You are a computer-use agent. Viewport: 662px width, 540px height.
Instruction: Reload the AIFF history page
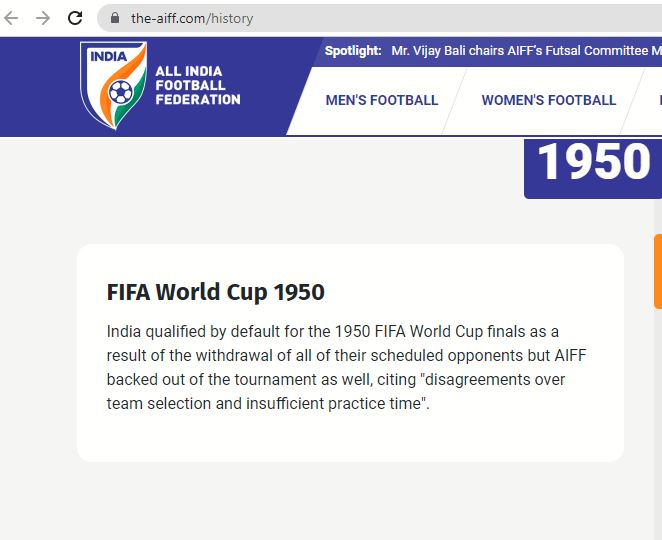pyautogui.click(x=75, y=18)
